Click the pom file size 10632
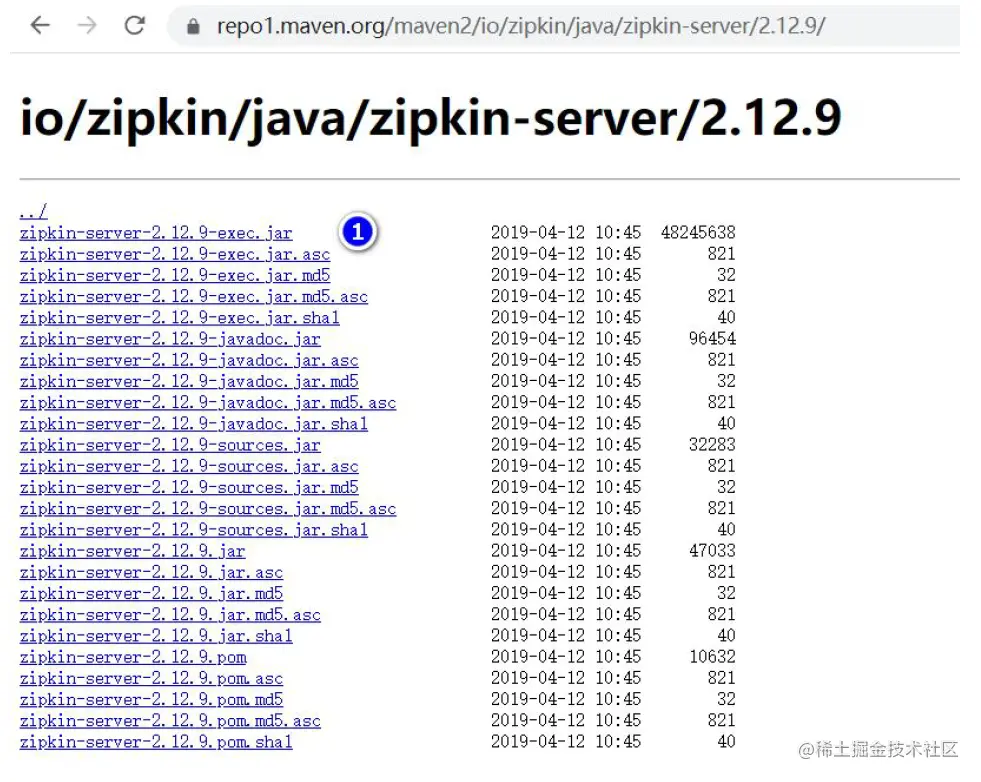 pyautogui.click(x=713, y=658)
